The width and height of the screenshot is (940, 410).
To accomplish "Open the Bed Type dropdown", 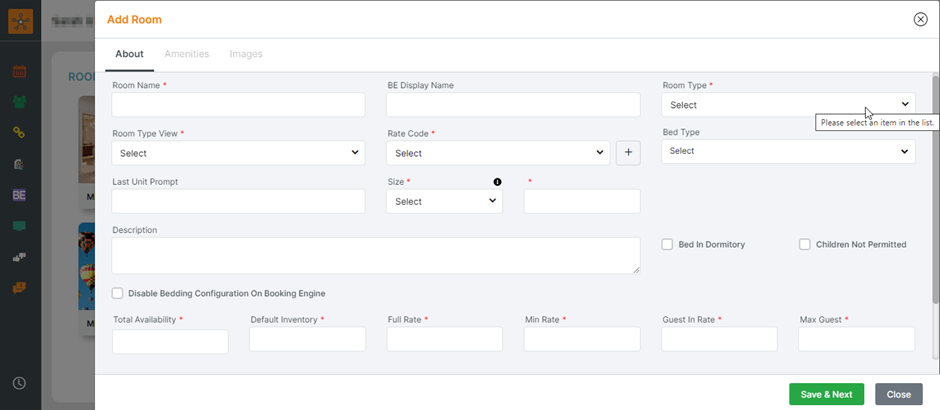I will [788, 151].
